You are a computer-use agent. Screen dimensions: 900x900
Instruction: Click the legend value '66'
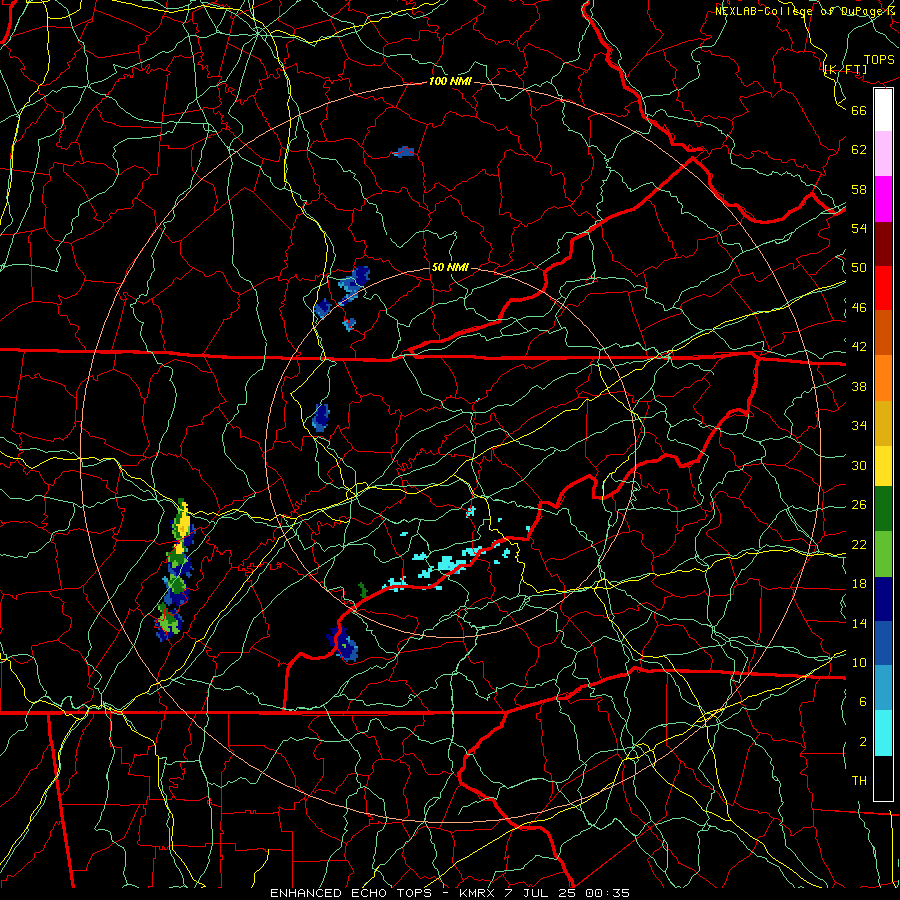(x=859, y=110)
